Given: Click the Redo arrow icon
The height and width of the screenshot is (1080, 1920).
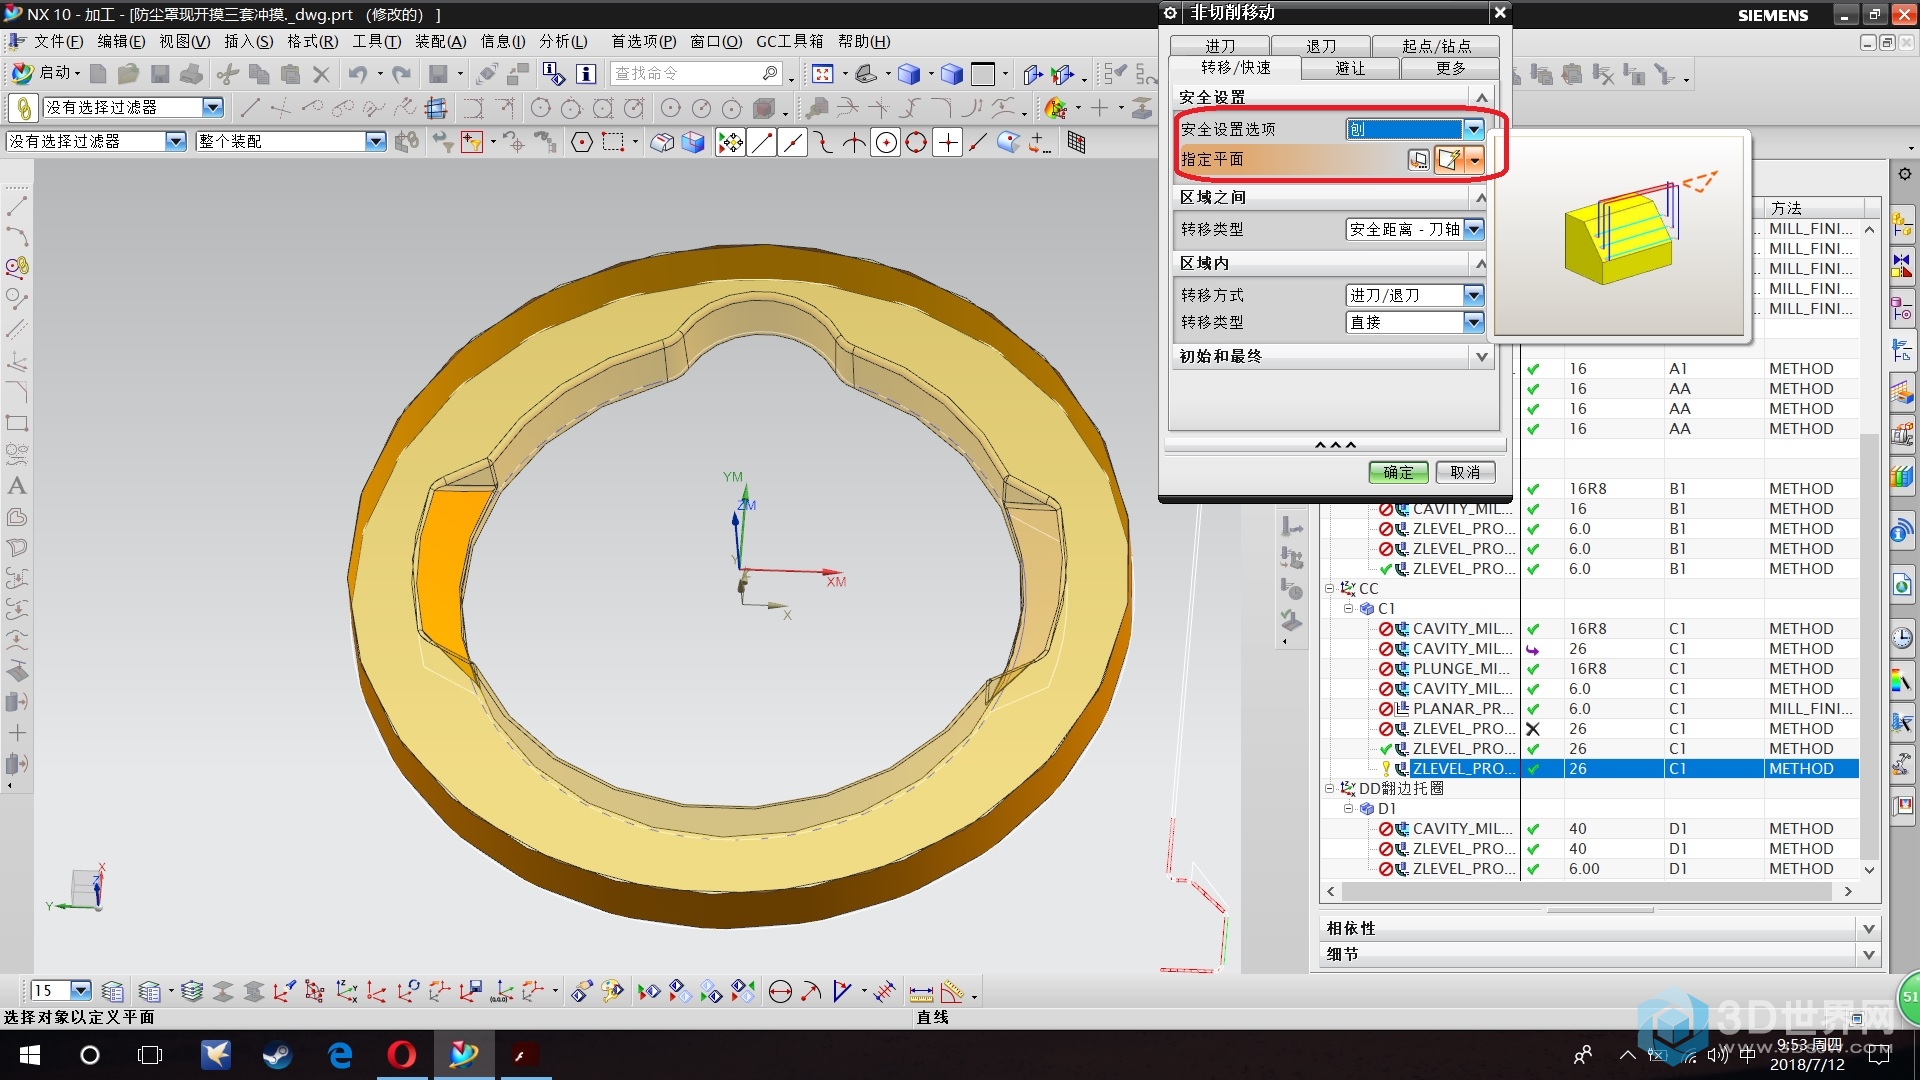Looking at the screenshot, I should tap(401, 74).
